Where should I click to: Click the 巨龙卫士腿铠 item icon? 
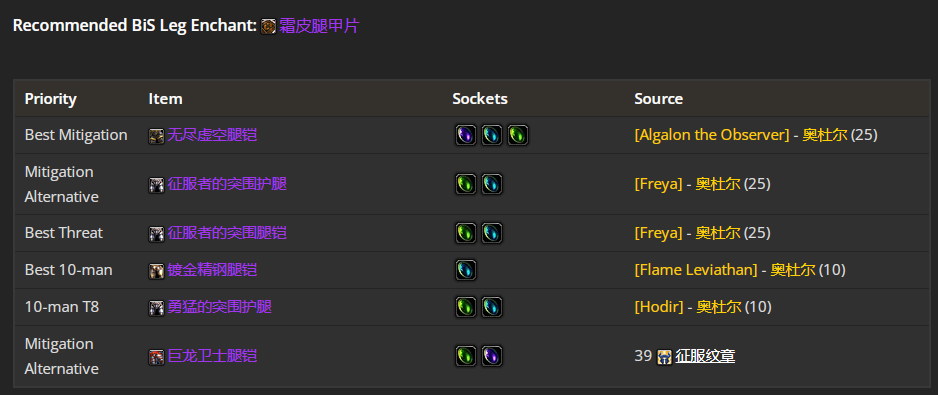[156, 357]
